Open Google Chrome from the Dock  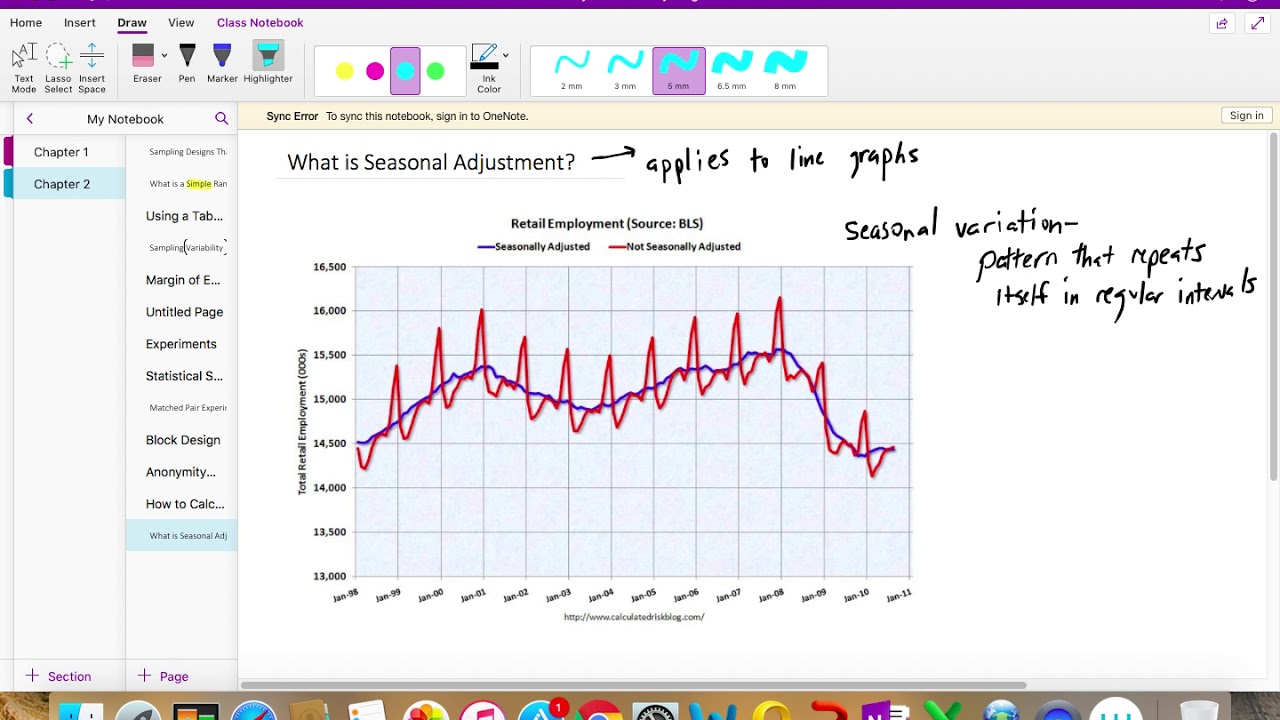[598, 711]
